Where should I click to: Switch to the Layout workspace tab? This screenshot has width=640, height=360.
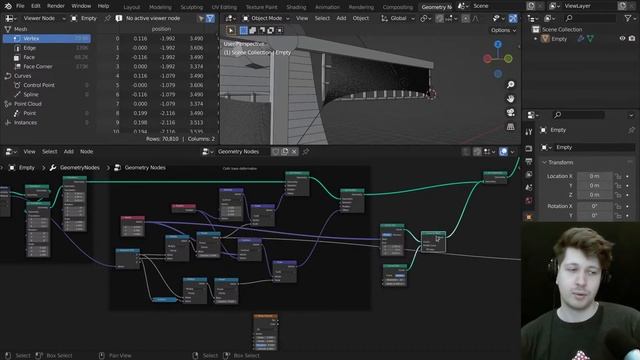tap(131, 7)
